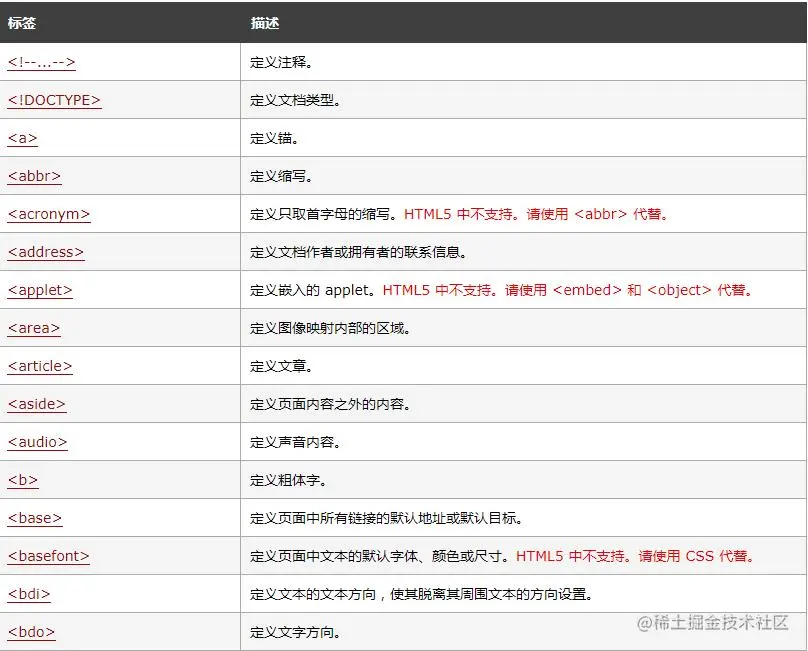This screenshot has width=808, height=651.
Task: Open the <address> tag link
Action: [44, 252]
